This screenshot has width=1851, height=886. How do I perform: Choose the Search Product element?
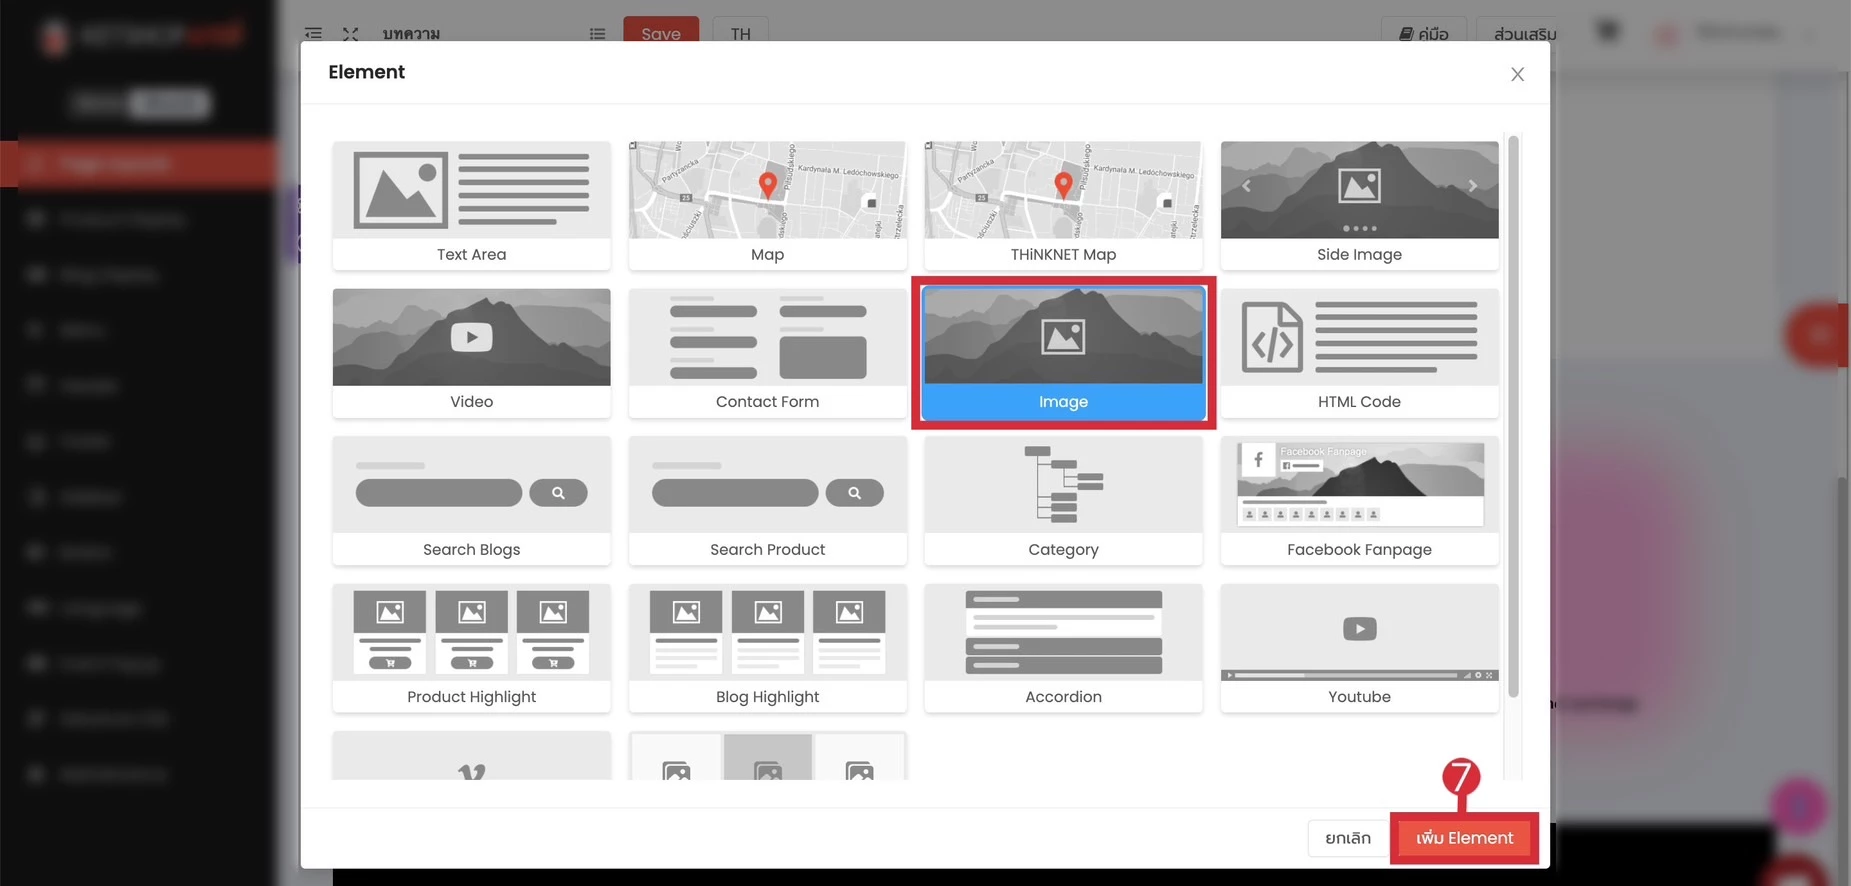(x=767, y=500)
